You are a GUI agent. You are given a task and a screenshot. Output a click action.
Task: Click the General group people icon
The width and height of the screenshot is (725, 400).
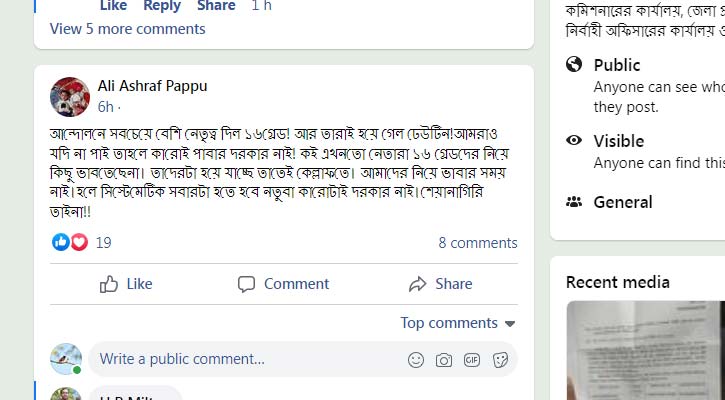[574, 202]
